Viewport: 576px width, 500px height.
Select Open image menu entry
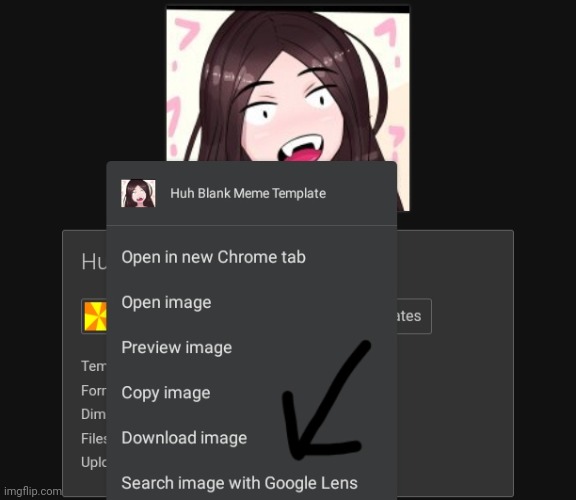tap(251, 302)
